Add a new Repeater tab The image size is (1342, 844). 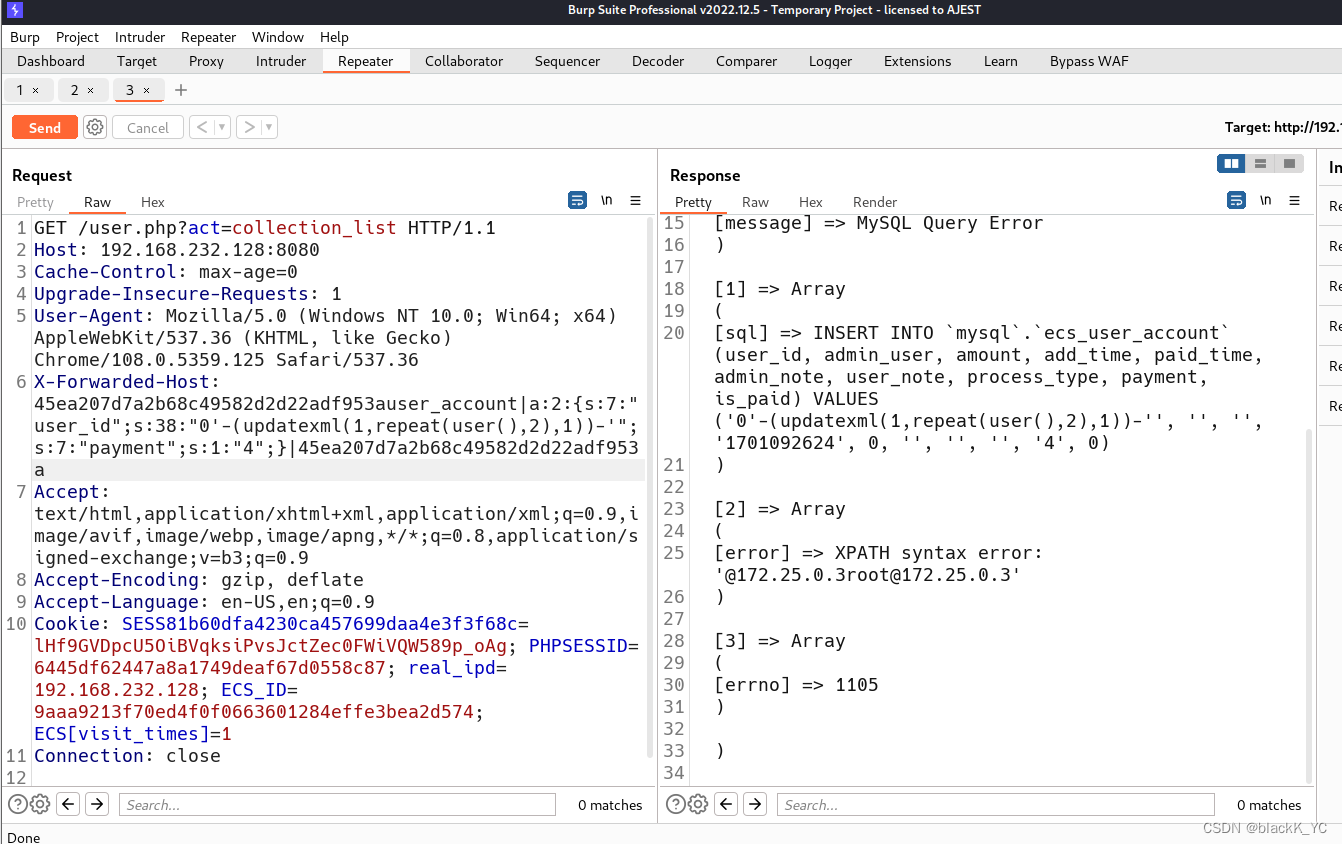(181, 90)
